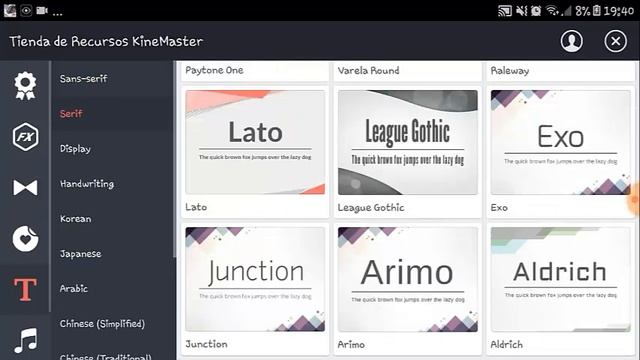Tap the alarm clock status icon
The image size is (640, 360).
coord(536,11)
